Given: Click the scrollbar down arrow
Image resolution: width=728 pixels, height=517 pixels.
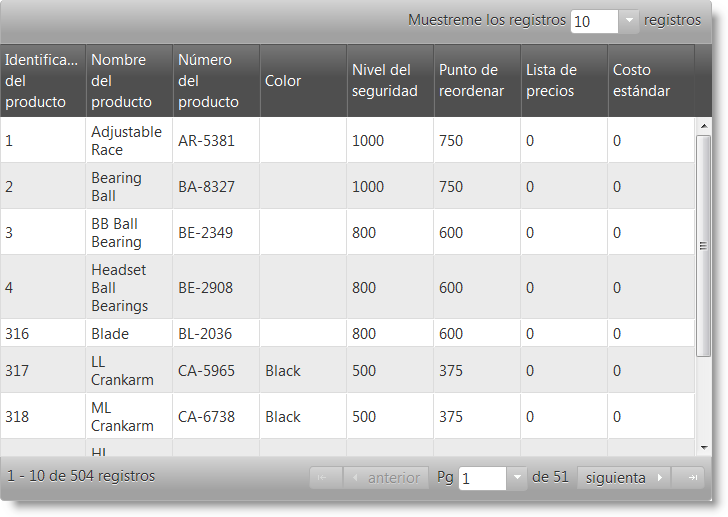Looking at the screenshot, I should [703, 447].
